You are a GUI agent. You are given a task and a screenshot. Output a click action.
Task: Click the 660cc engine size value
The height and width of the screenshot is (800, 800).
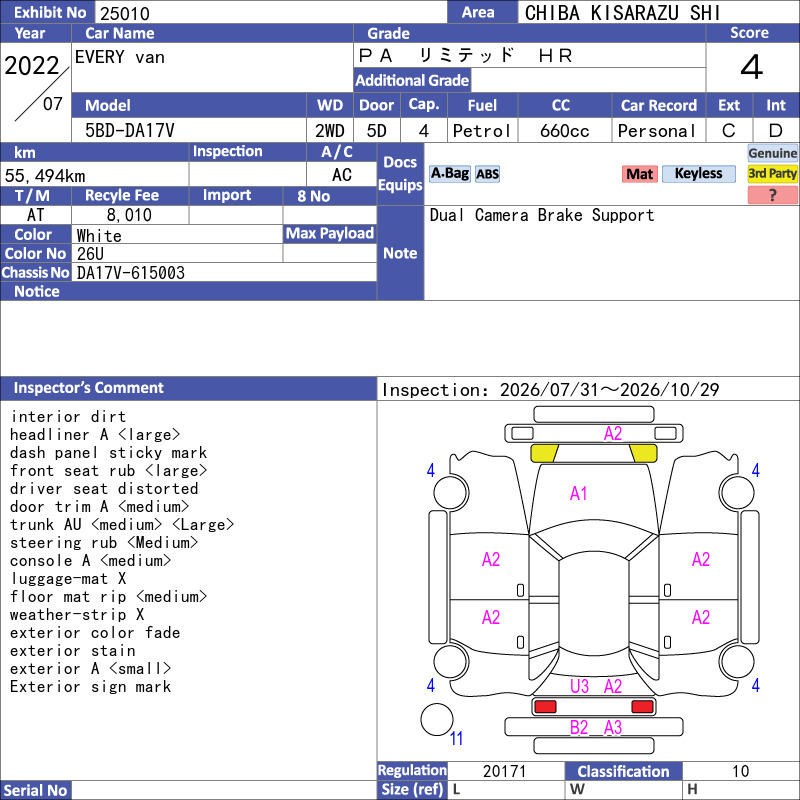coord(565,131)
